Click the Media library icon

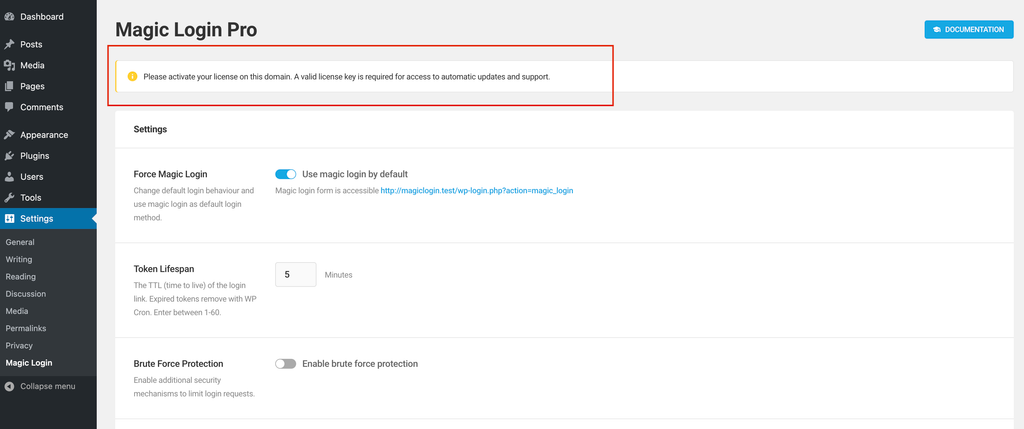(x=9, y=65)
